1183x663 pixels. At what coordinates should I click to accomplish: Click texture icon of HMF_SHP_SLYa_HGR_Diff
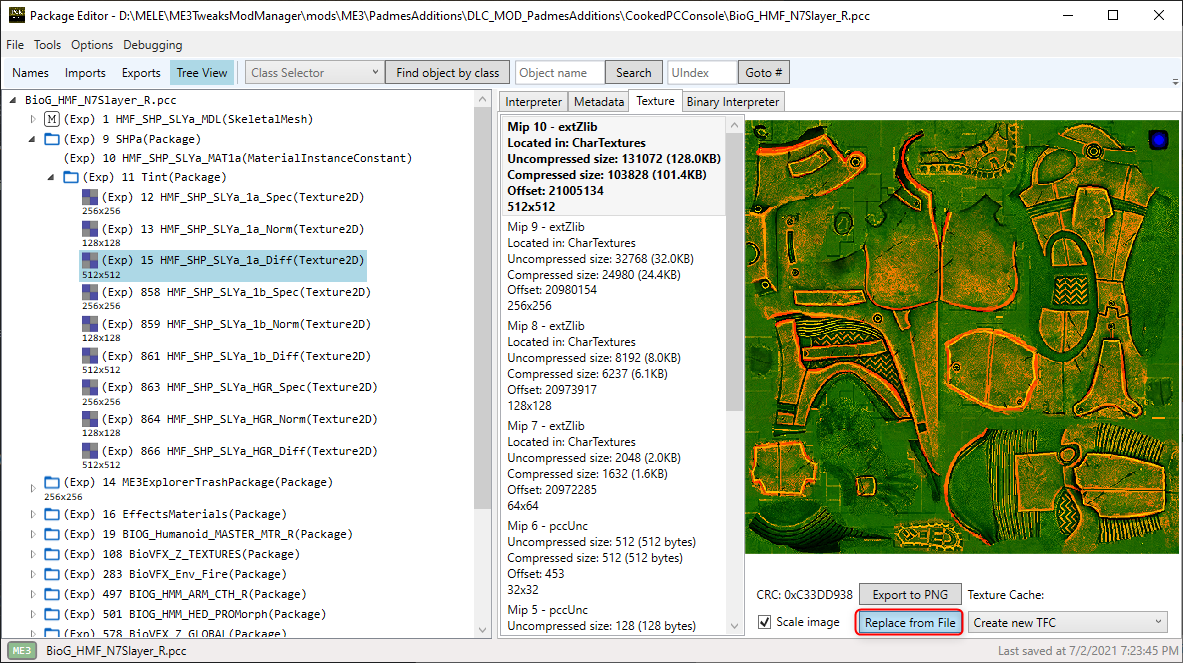click(90, 451)
